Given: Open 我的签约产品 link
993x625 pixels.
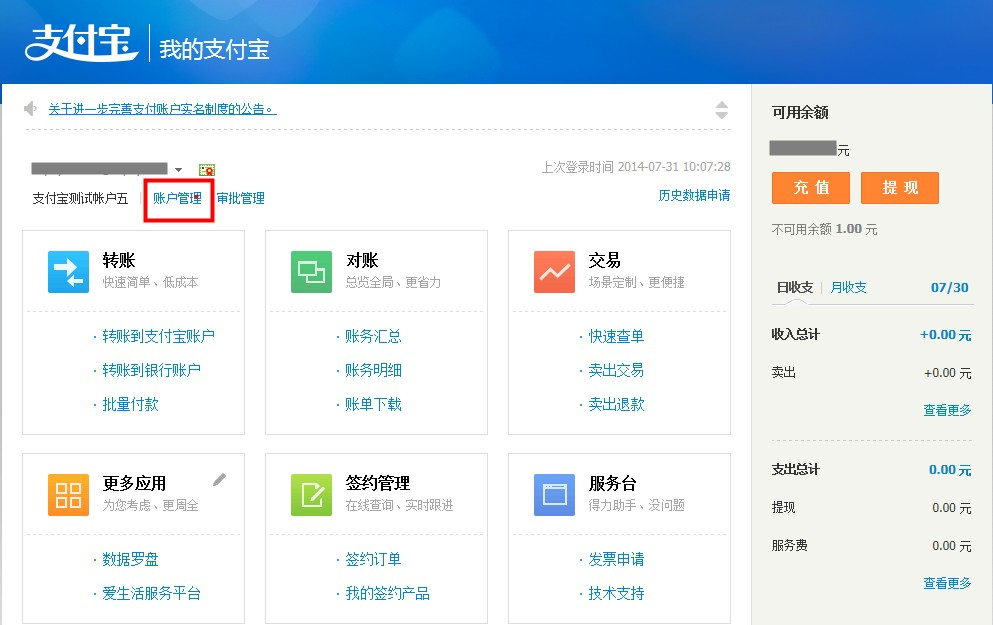Looking at the screenshot, I should 387,593.
